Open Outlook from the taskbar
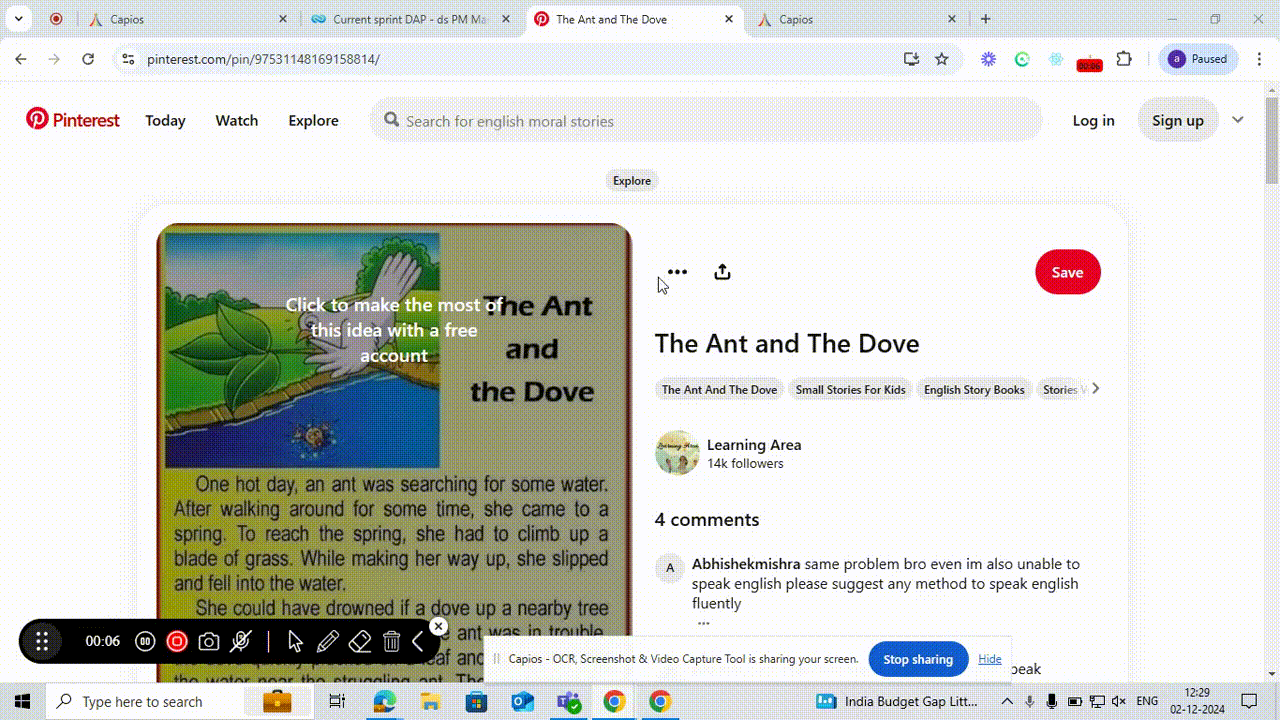 pos(522,701)
